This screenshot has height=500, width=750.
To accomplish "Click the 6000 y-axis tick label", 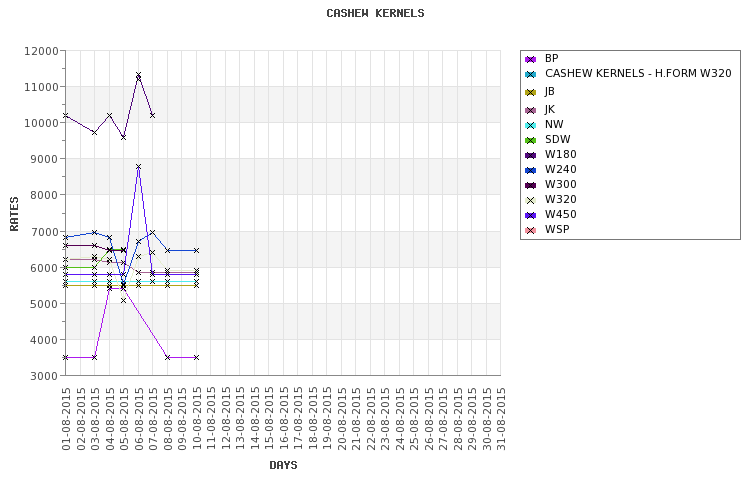I will 44,268.
